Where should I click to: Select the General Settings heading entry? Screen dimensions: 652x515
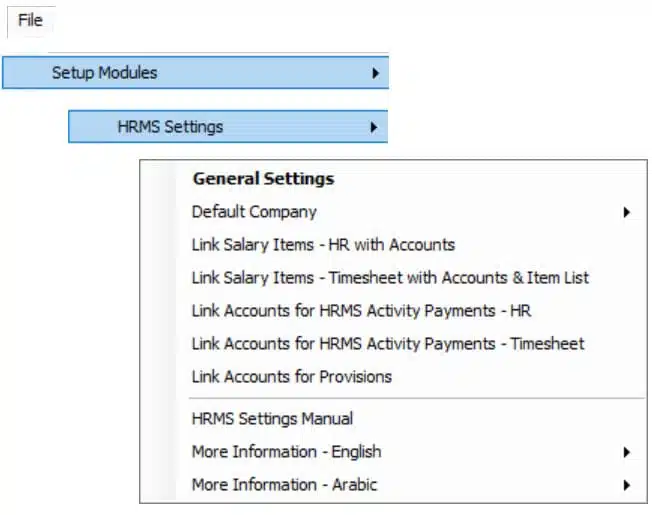[x=264, y=179]
